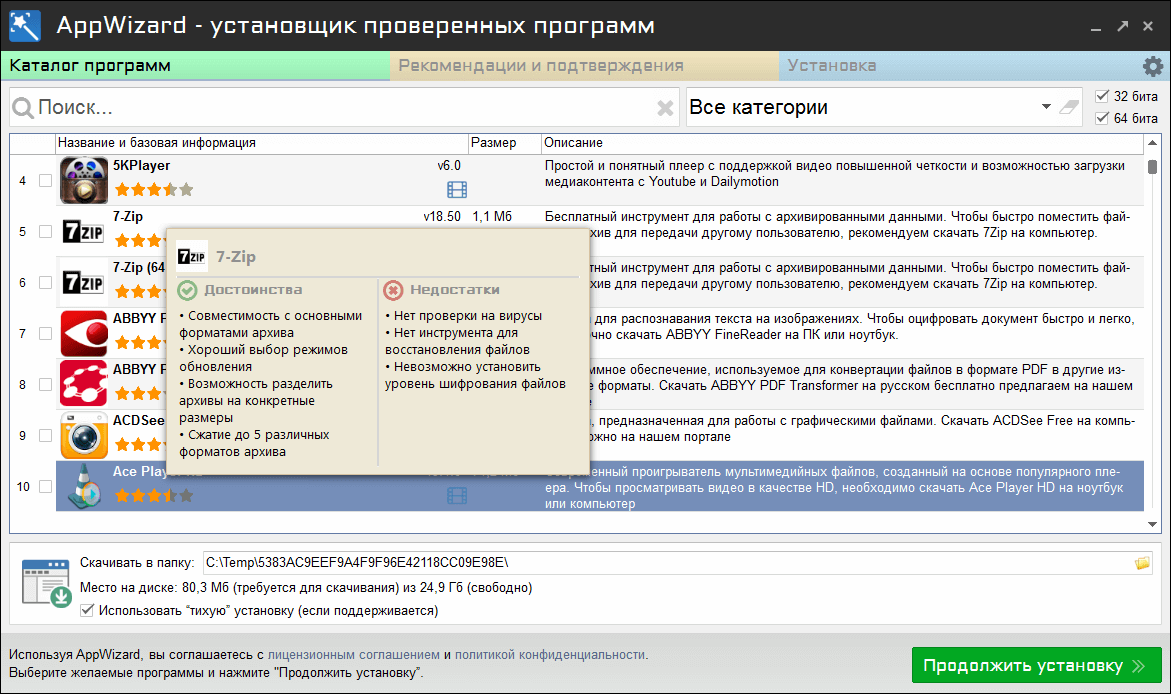This screenshot has width=1171, height=694.
Task: Click Продолжить установку button
Action: point(1037,665)
